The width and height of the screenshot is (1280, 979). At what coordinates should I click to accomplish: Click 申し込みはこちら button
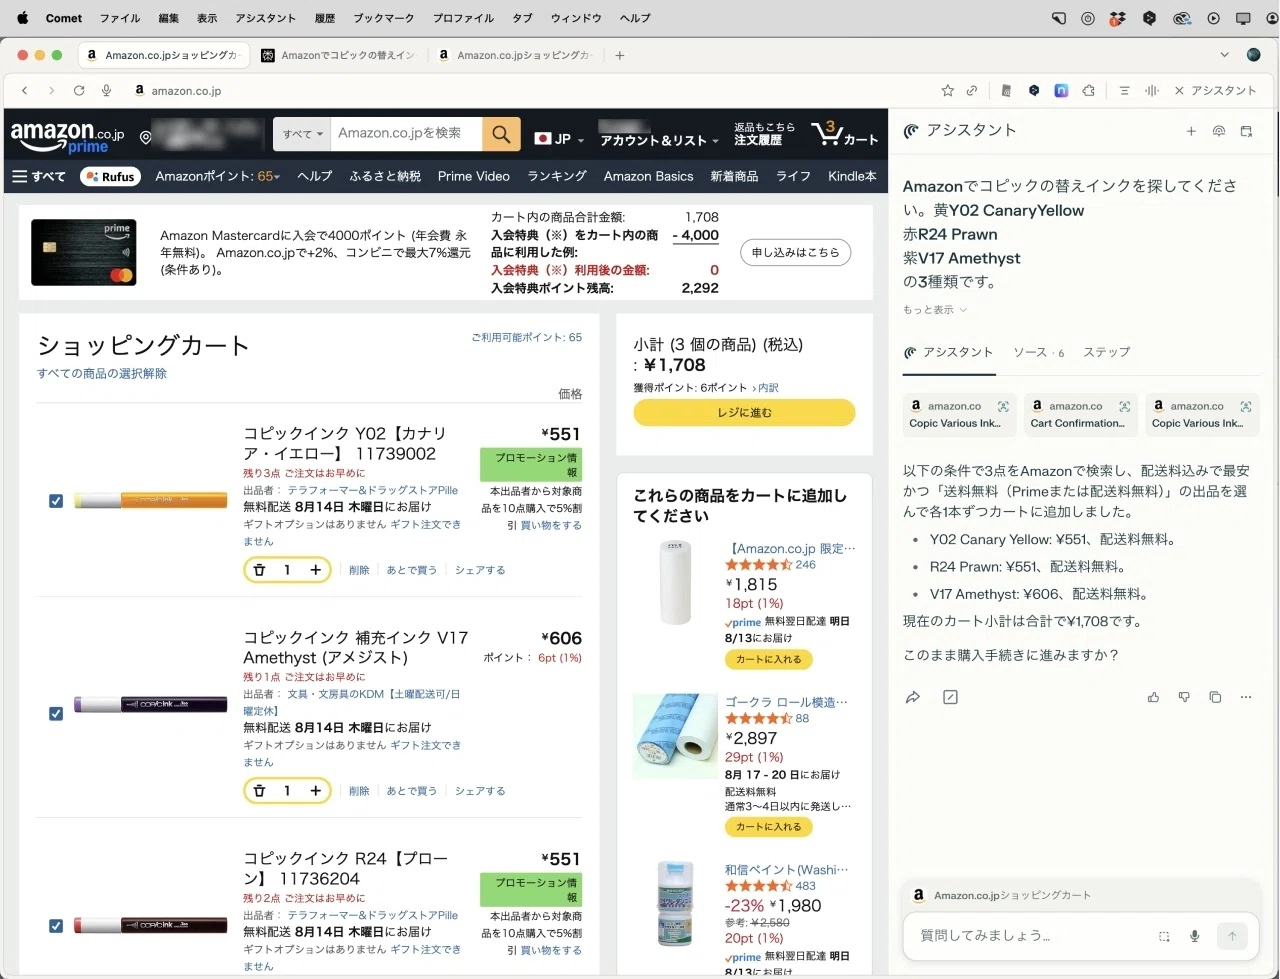(x=795, y=252)
